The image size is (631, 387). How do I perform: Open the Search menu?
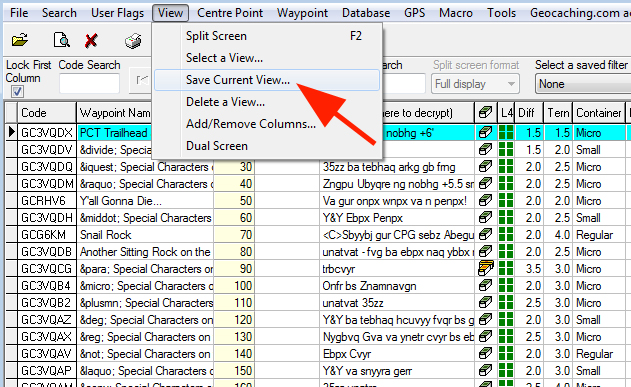pyautogui.click(x=59, y=13)
